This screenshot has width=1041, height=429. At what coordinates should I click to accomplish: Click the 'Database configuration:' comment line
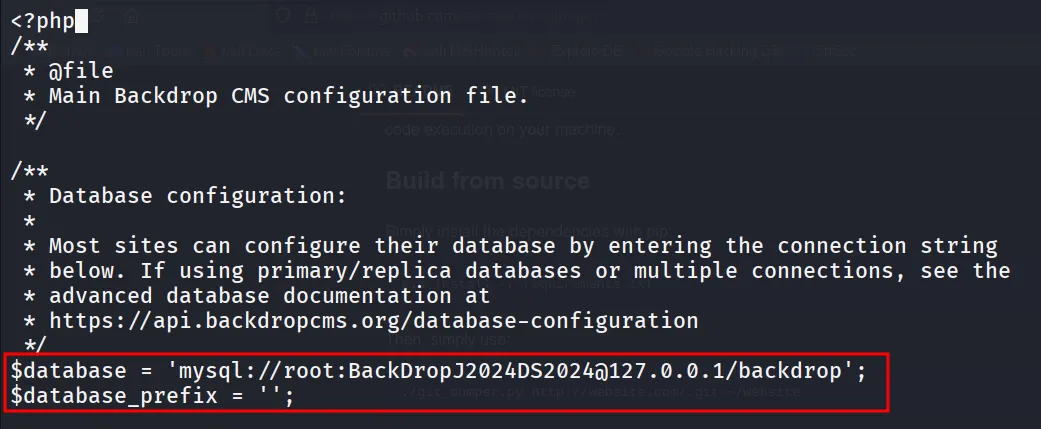(198, 196)
